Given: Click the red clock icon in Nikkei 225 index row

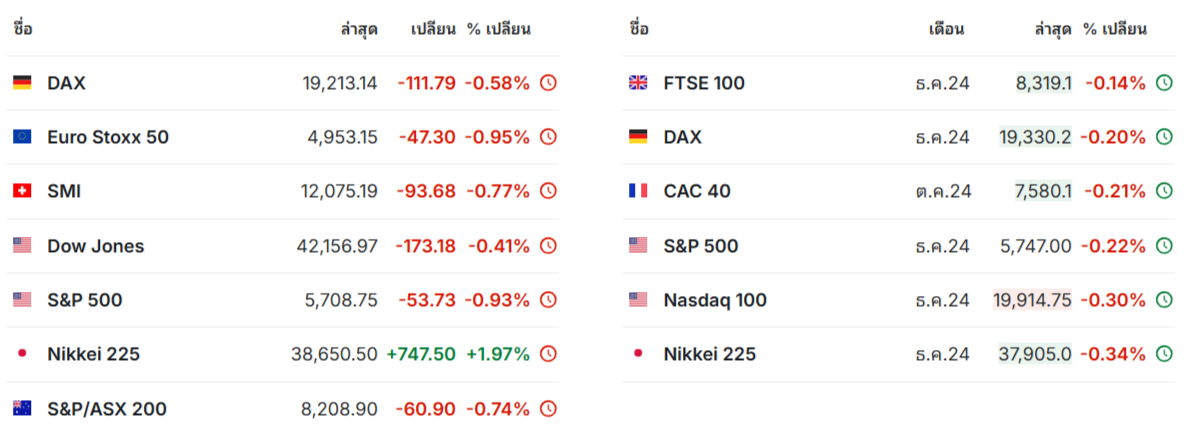Looking at the screenshot, I should click(548, 353).
